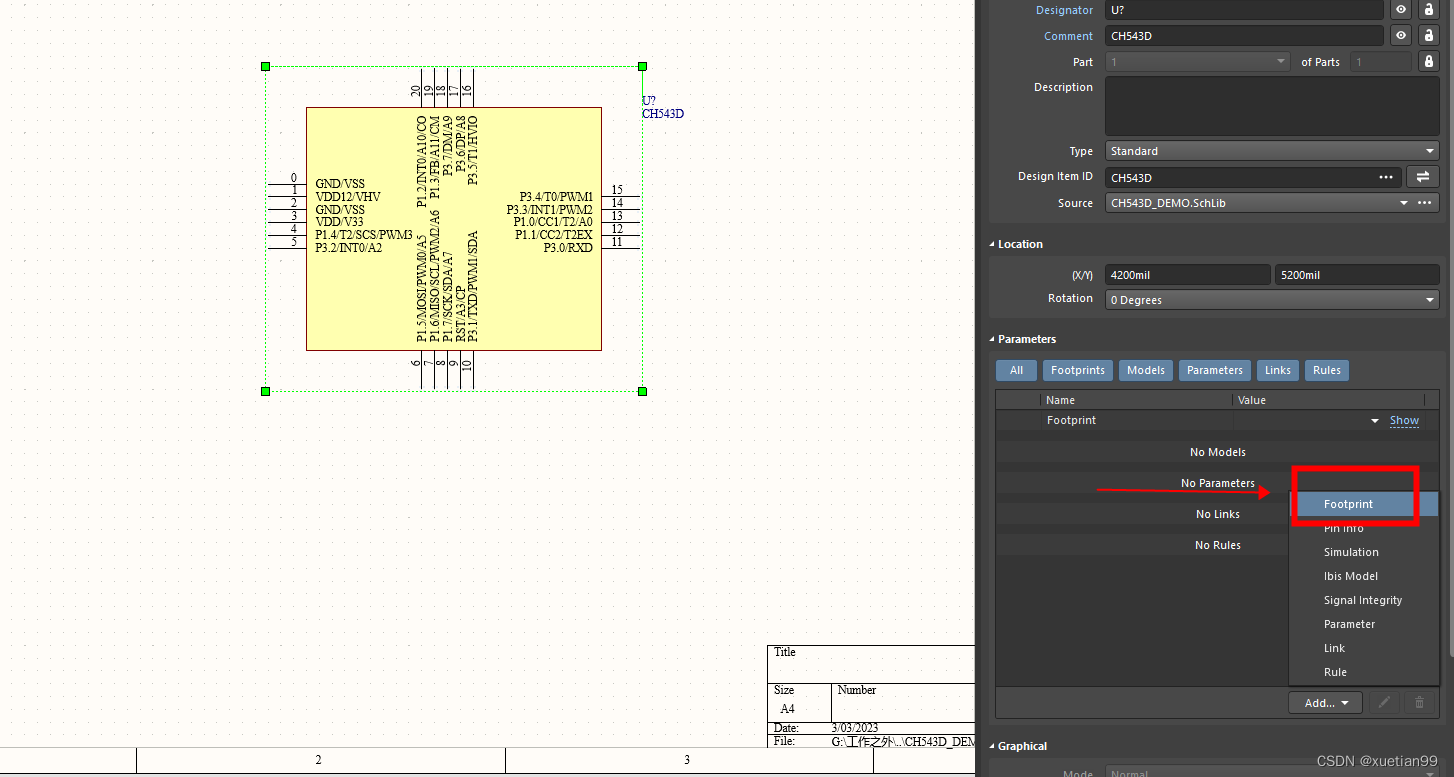Collapse the Graphical section
This screenshot has width=1454, height=777.
[x=992, y=746]
